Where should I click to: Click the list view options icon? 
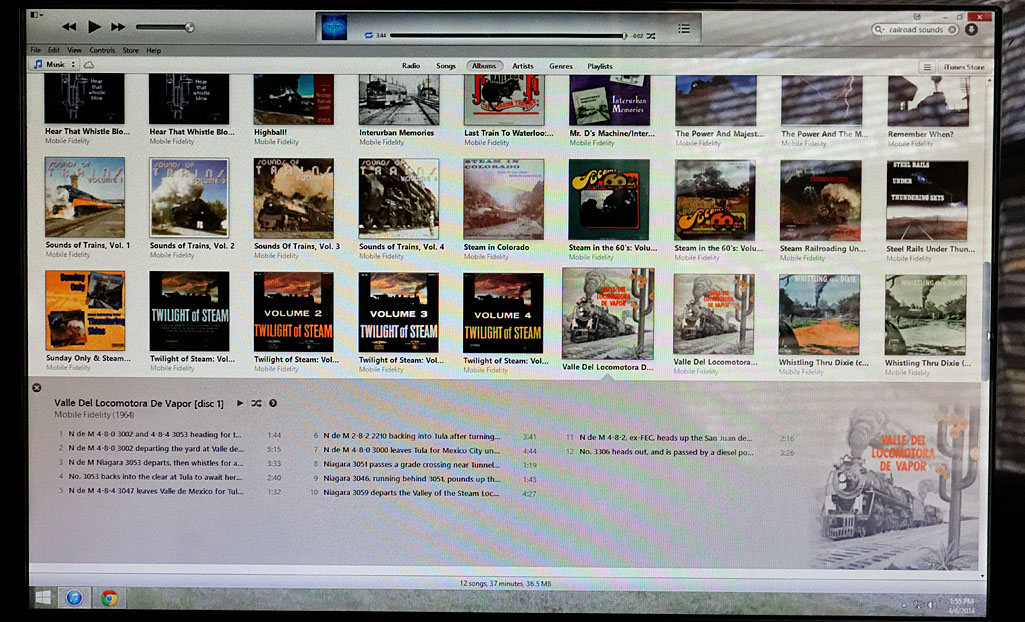coord(927,67)
